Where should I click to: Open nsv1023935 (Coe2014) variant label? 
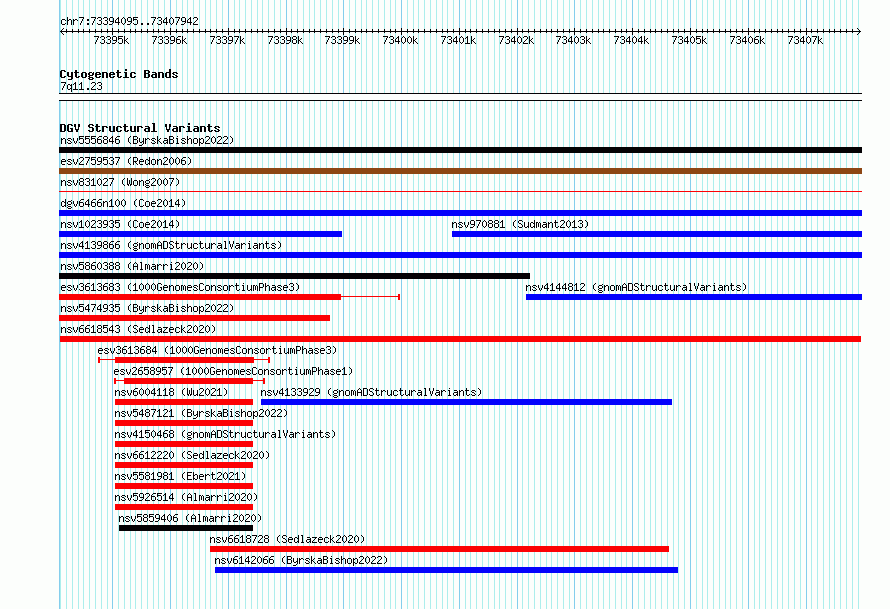click(120, 224)
